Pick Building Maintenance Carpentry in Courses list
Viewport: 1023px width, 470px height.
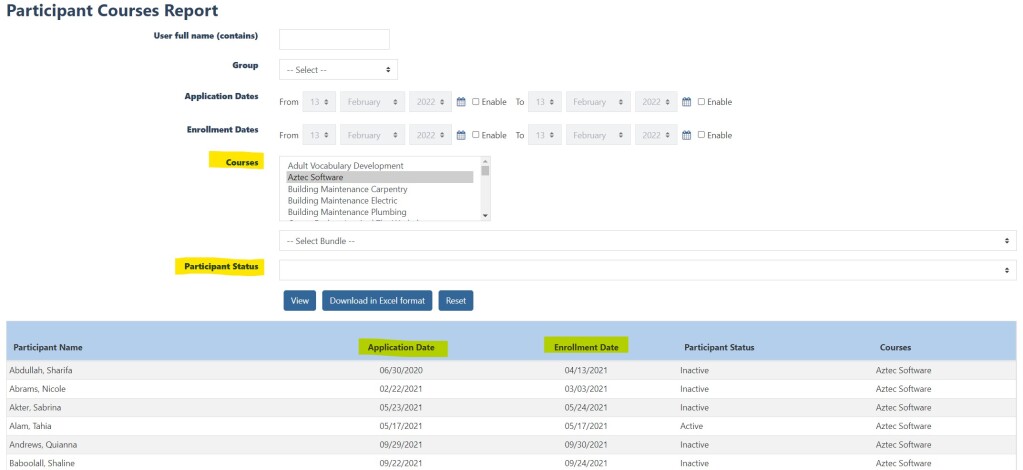[380, 189]
